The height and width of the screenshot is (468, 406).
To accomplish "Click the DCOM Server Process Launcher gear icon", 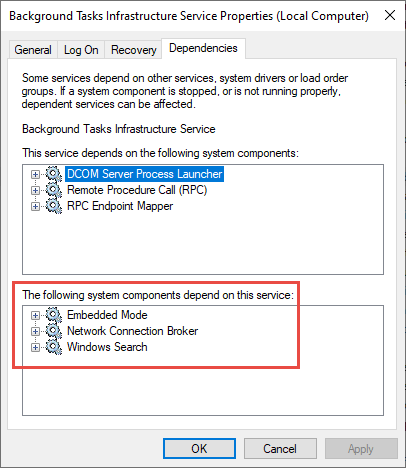I will pyautogui.click(x=54, y=174).
